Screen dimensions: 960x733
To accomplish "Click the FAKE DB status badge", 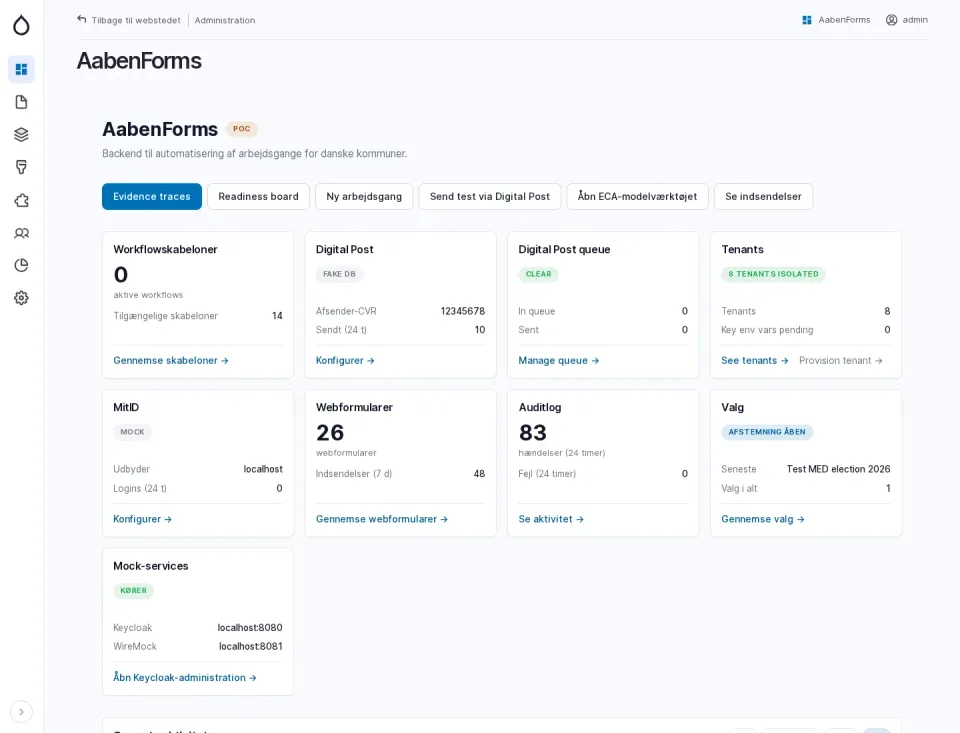I will point(340,274).
